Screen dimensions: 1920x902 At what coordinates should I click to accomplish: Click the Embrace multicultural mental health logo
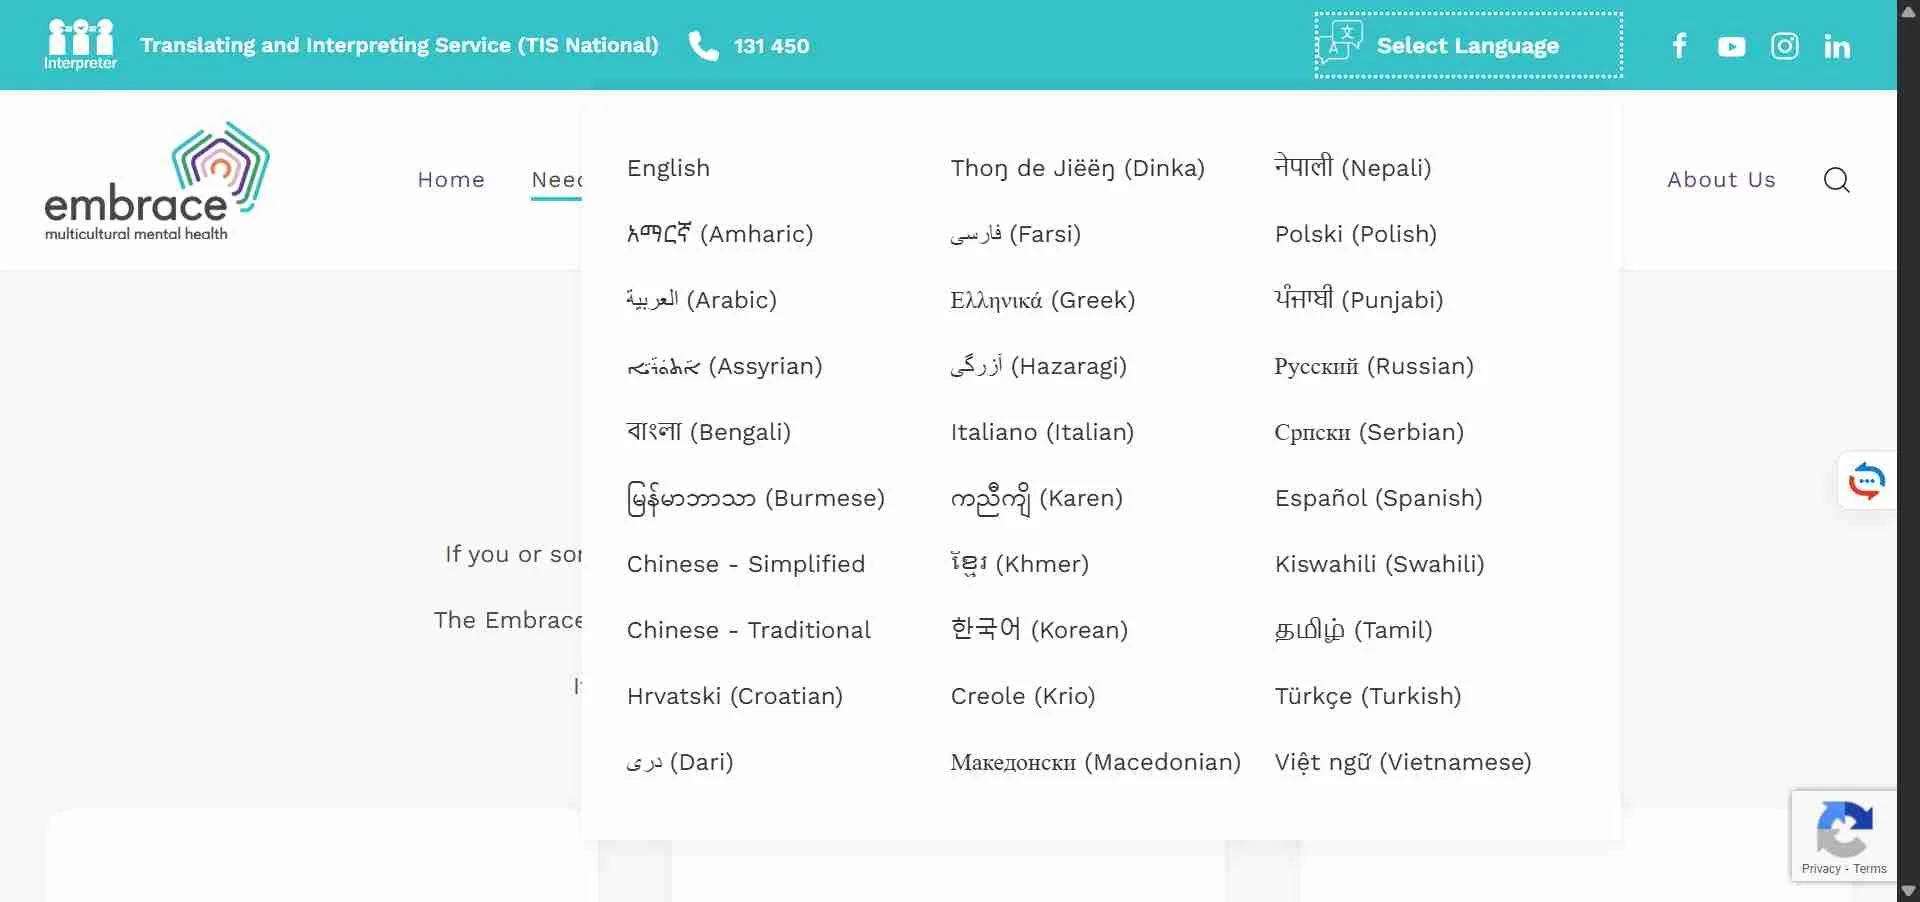156,180
